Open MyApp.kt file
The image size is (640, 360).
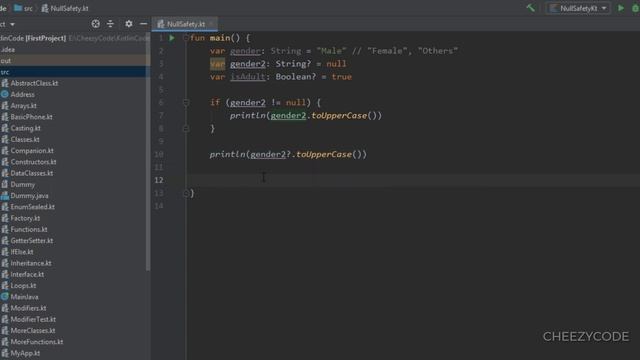click(25, 353)
